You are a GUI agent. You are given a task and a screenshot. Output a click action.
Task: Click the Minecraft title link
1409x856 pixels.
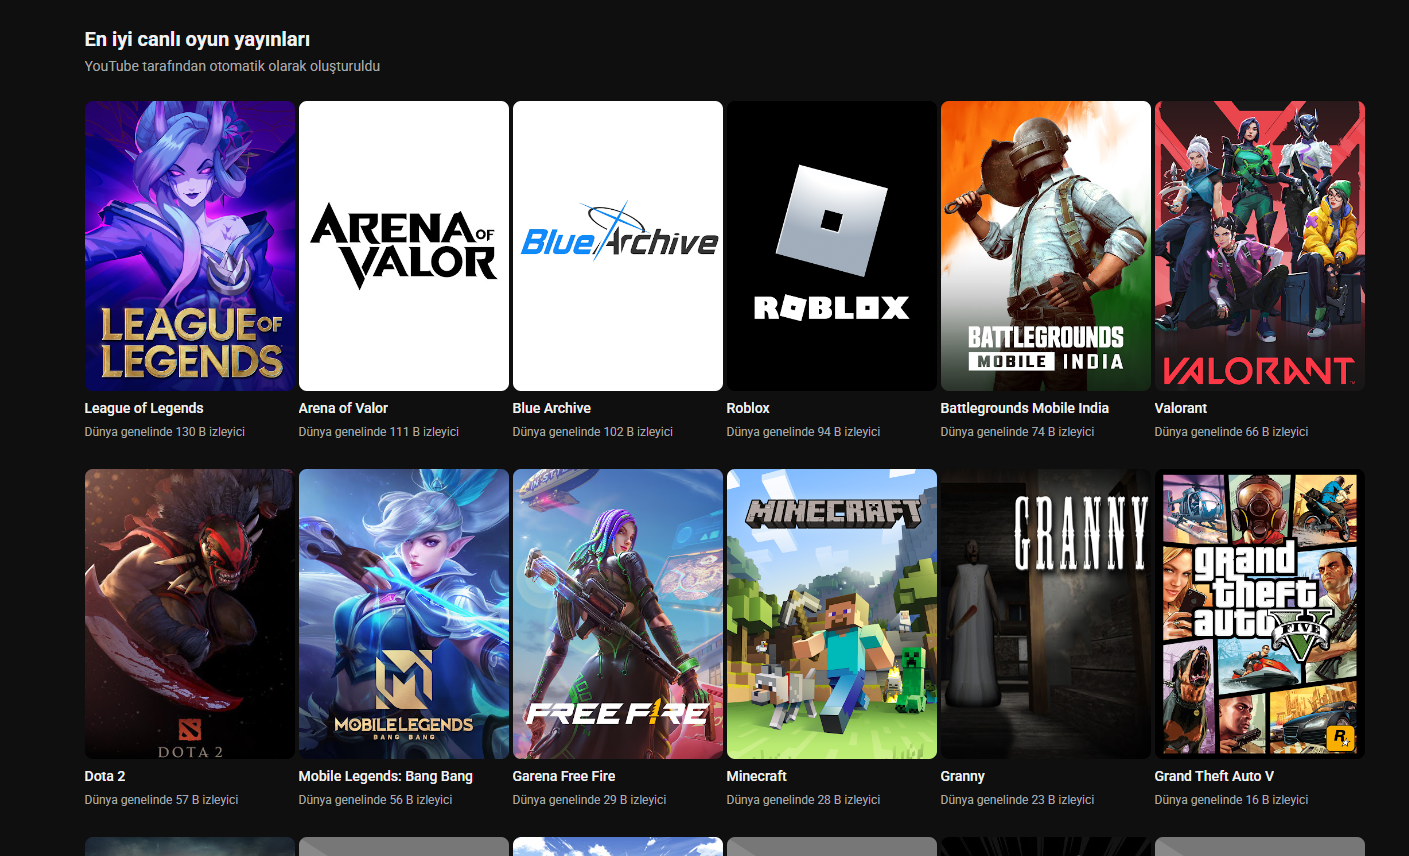click(x=757, y=776)
